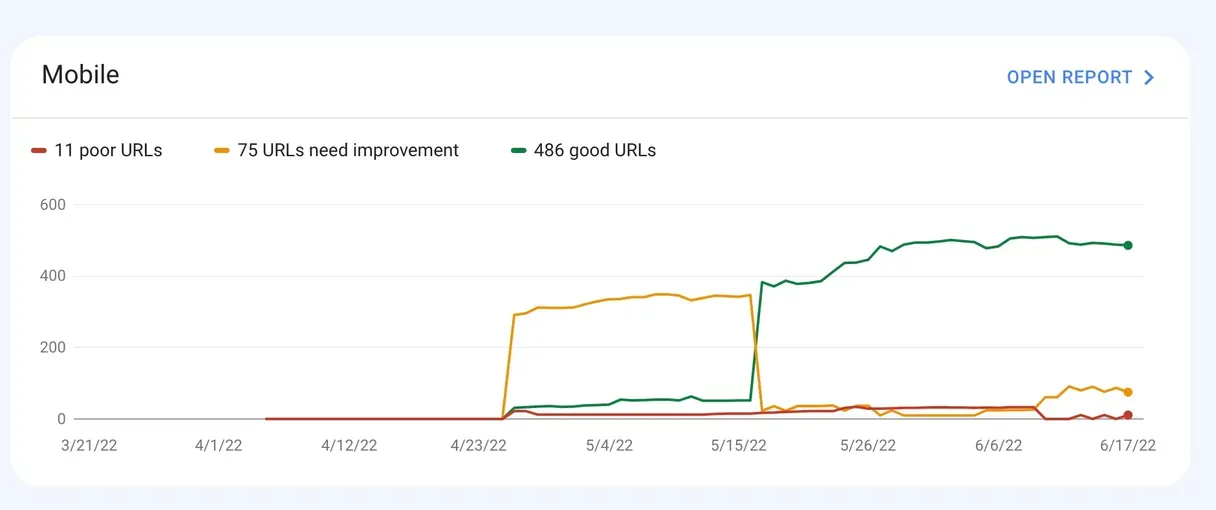Screen dimensions: 1216x510
Task: Click the red endpoint dot on chart
Action: [1128, 415]
